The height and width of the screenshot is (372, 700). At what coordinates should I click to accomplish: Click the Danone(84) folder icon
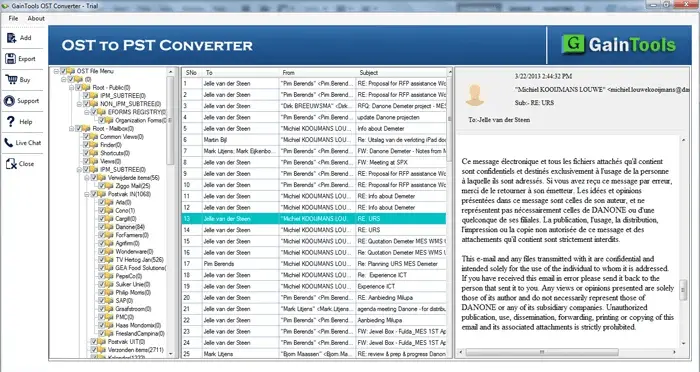point(109,227)
